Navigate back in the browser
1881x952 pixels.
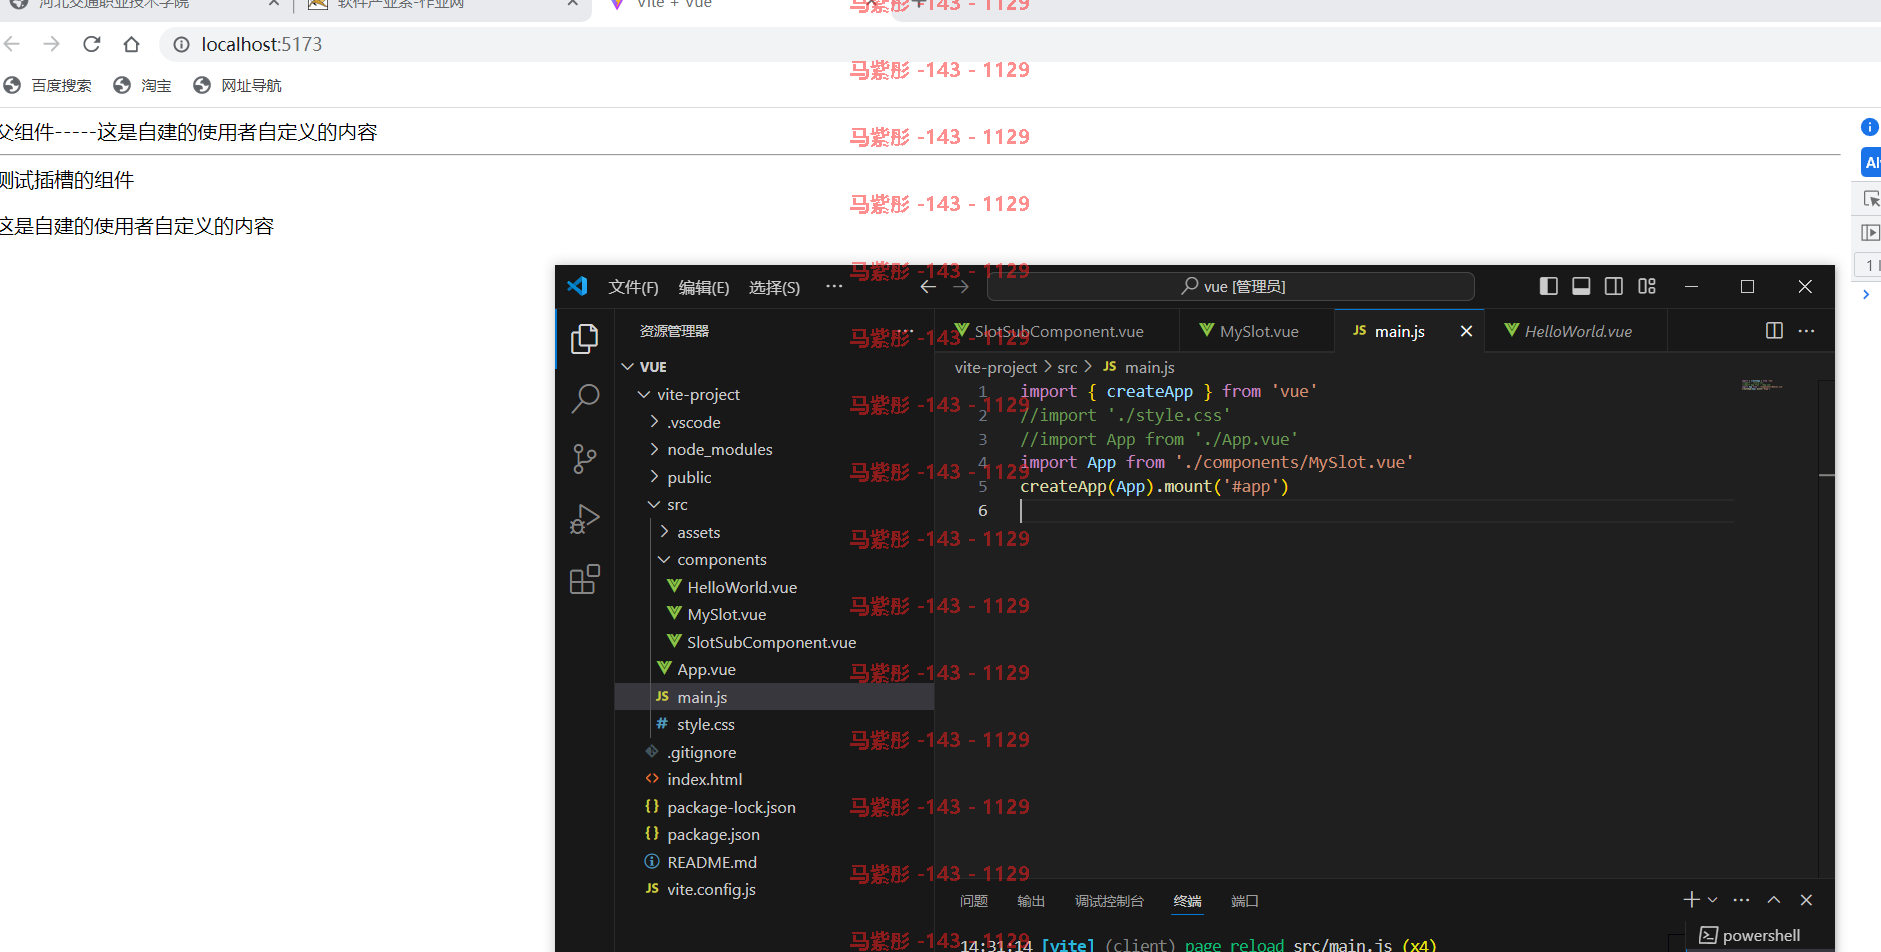[12, 44]
